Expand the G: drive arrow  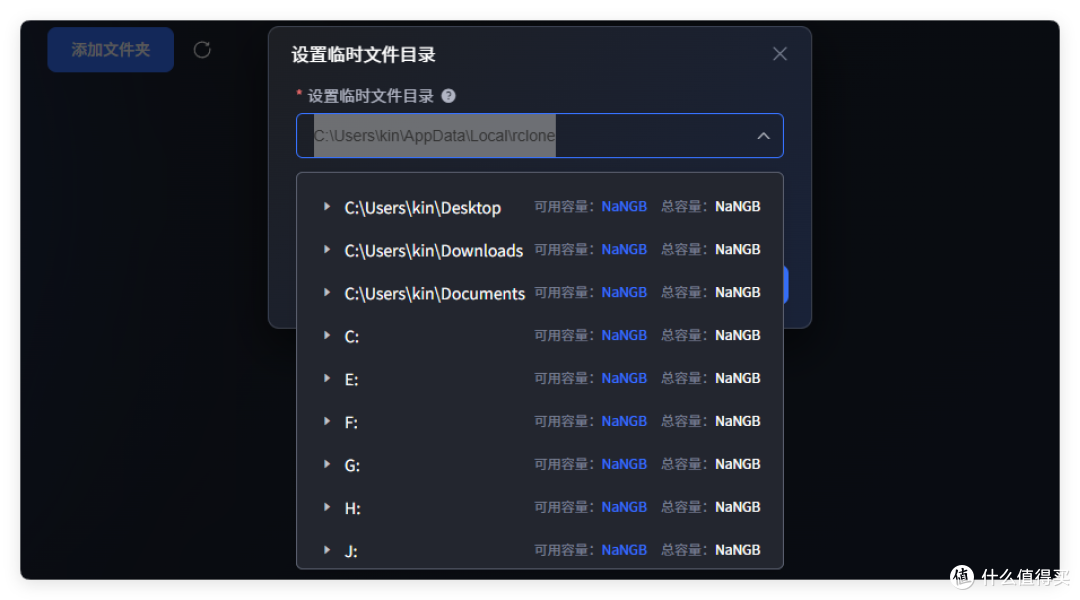coord(326,464)
